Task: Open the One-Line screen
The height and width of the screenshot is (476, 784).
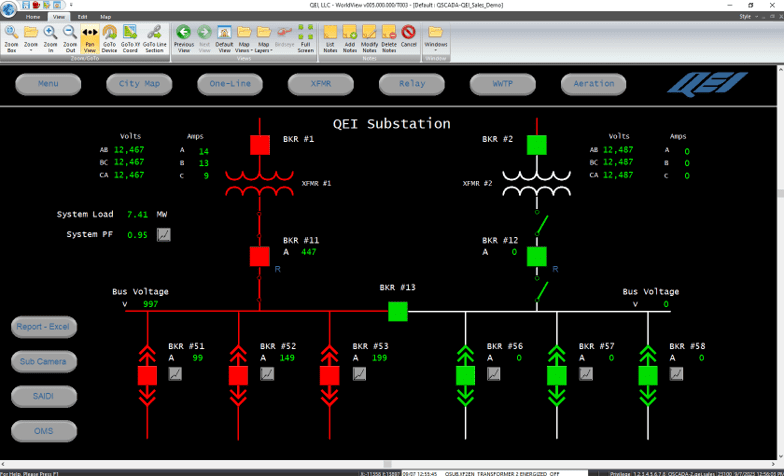Action: tap(230, 84)
